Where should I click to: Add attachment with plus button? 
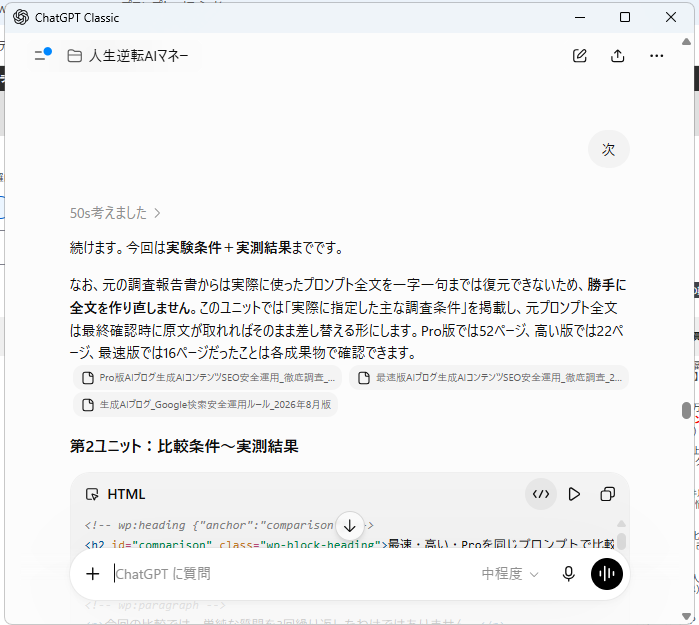pyautogui.click(x=93, y=574)
